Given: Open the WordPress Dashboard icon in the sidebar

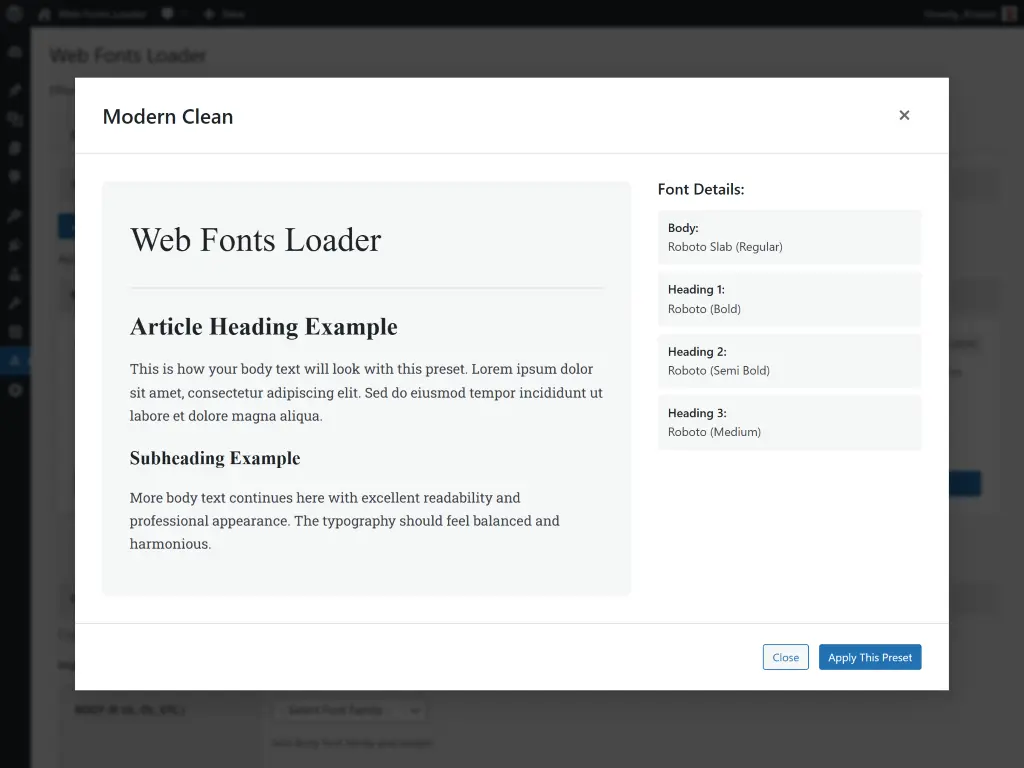Looking at the screenshot, I should [14, 50].
